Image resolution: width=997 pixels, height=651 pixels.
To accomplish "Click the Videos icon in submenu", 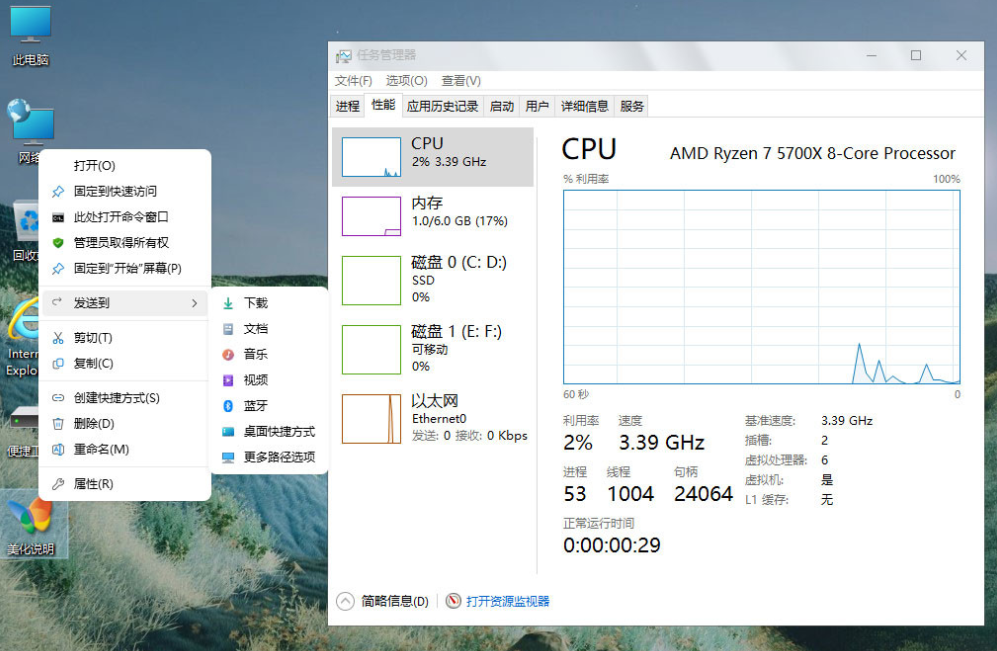I will [228, 380].
